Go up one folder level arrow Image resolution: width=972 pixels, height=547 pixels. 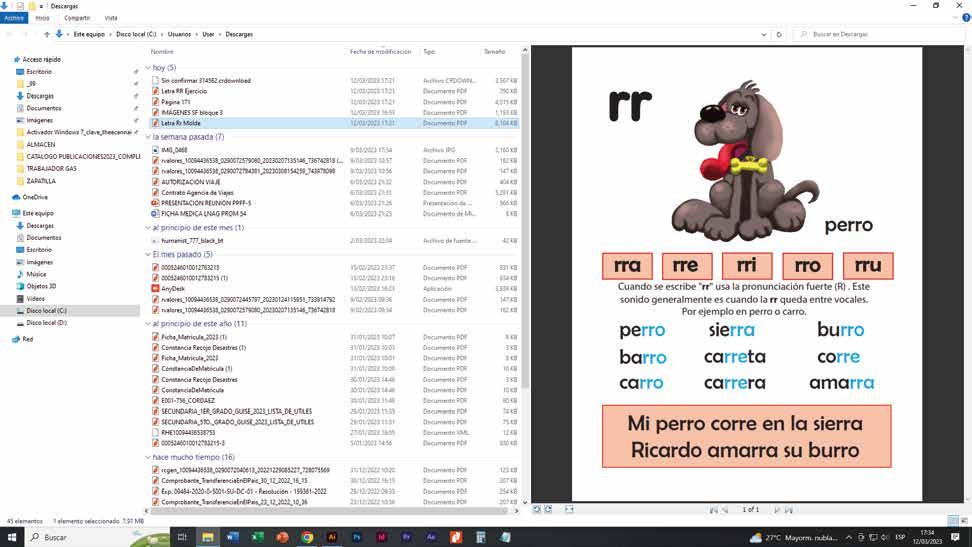pos(46,34)
